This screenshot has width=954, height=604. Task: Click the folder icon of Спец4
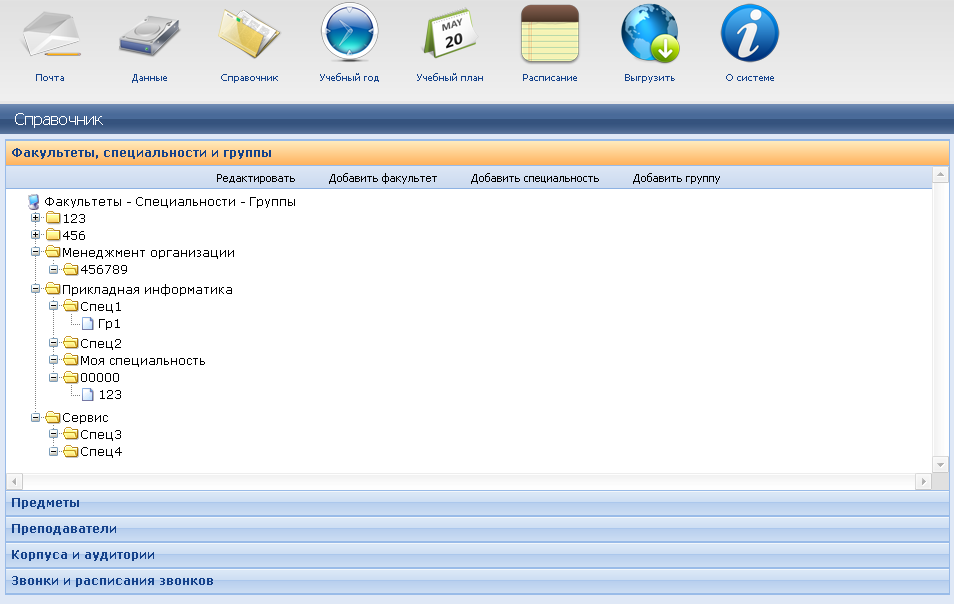pos(71,451)
